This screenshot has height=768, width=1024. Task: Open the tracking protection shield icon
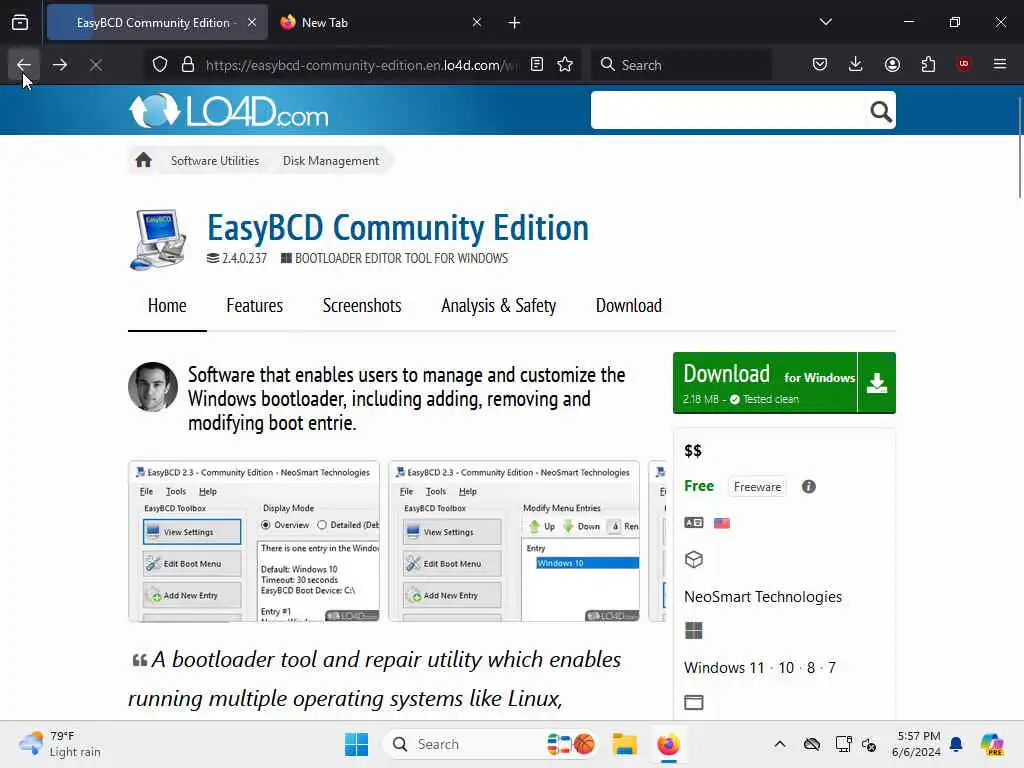tap(160, 65)
